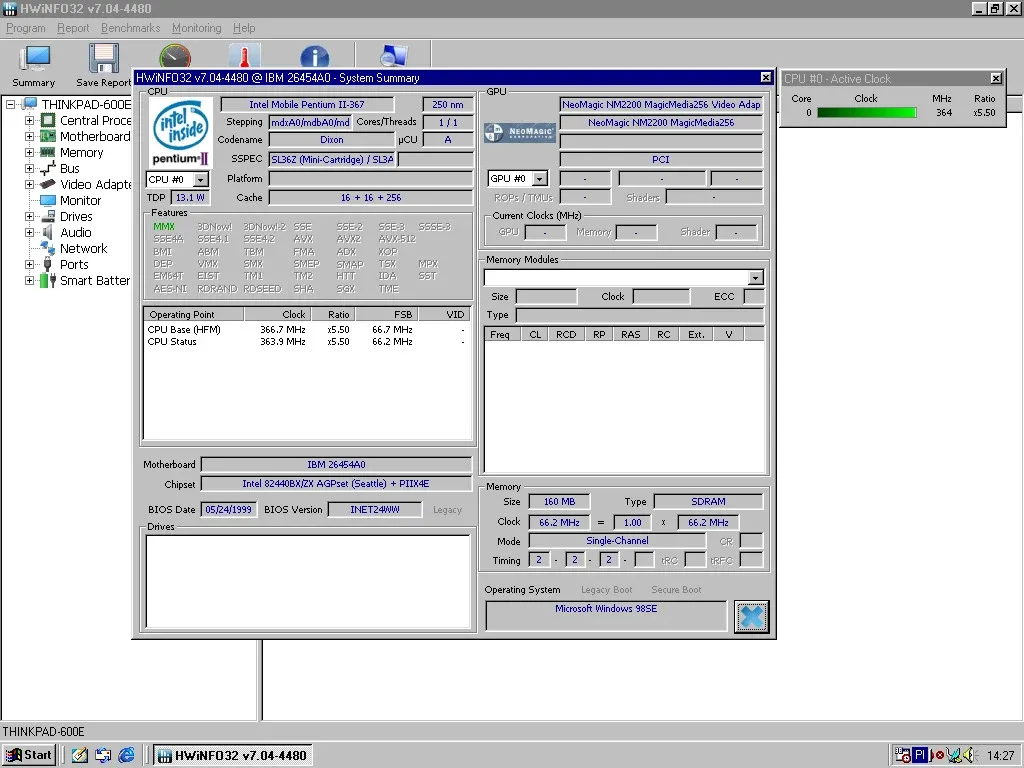1024x768 pixels.
Task: Click the Audio speaker icon in tree
Action: point(48,232)
